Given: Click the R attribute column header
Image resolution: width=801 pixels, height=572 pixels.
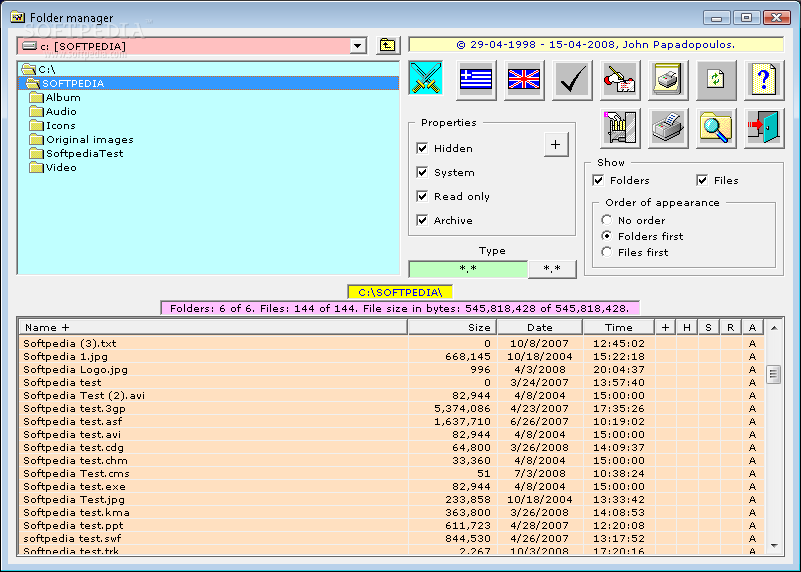Looking at the screenshot, I should 731,327.
